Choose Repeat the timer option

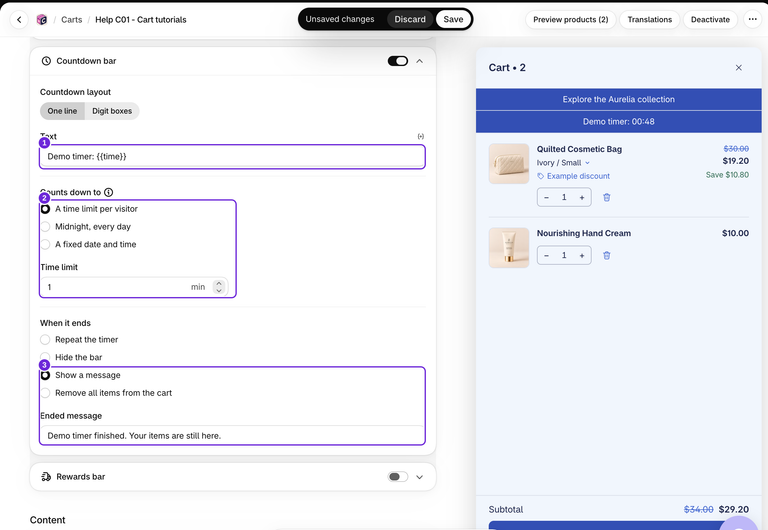[45, 340]
